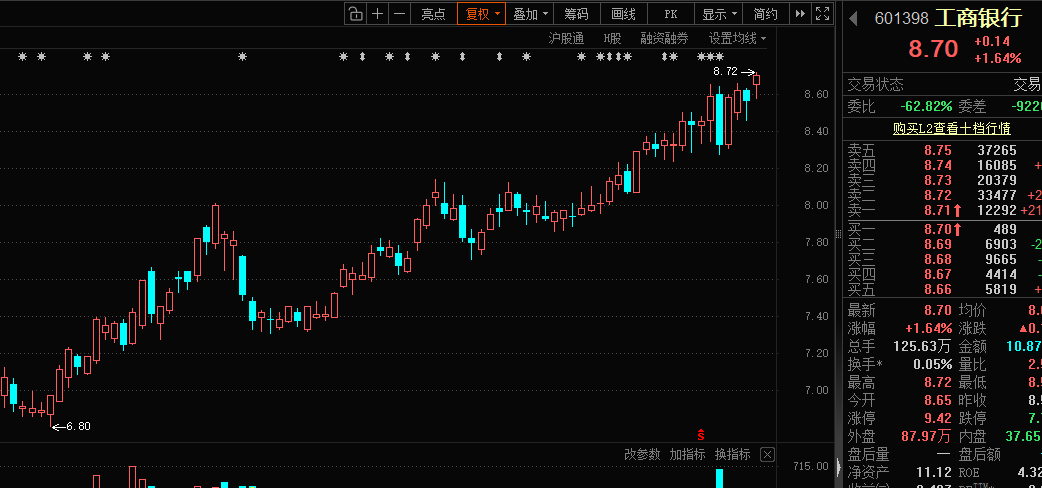Select the 买五 8.66 order row
This screenshot has width=1042, height=488.
(x=944, y=289)
